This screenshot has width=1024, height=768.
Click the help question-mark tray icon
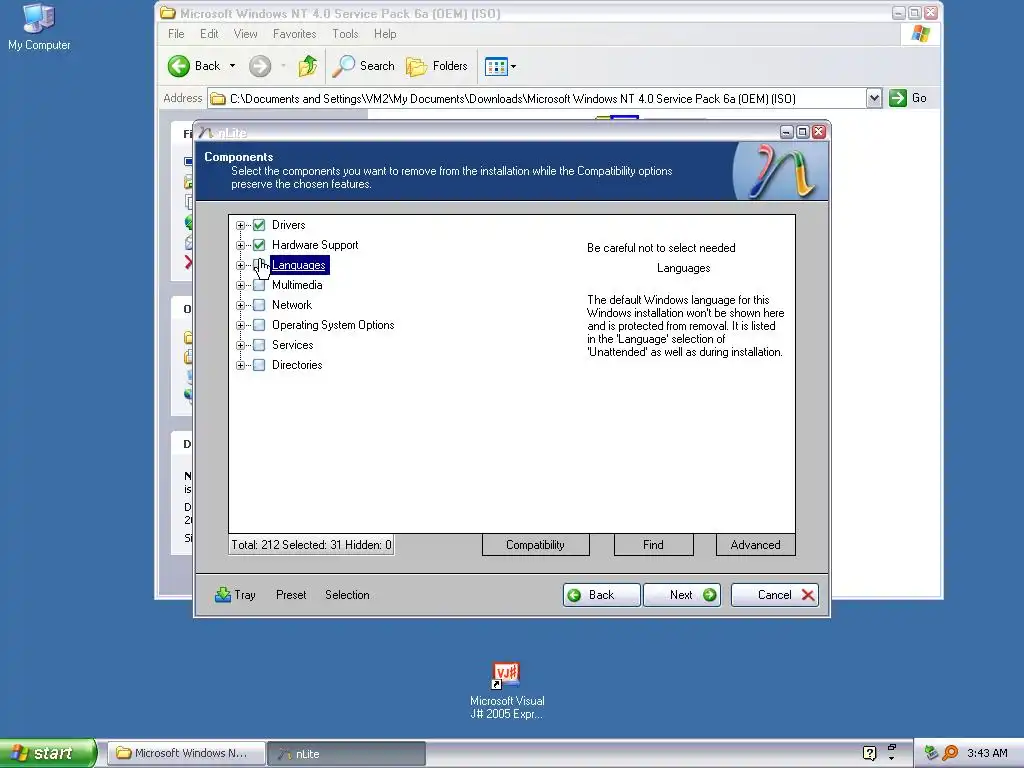(869, 753)
